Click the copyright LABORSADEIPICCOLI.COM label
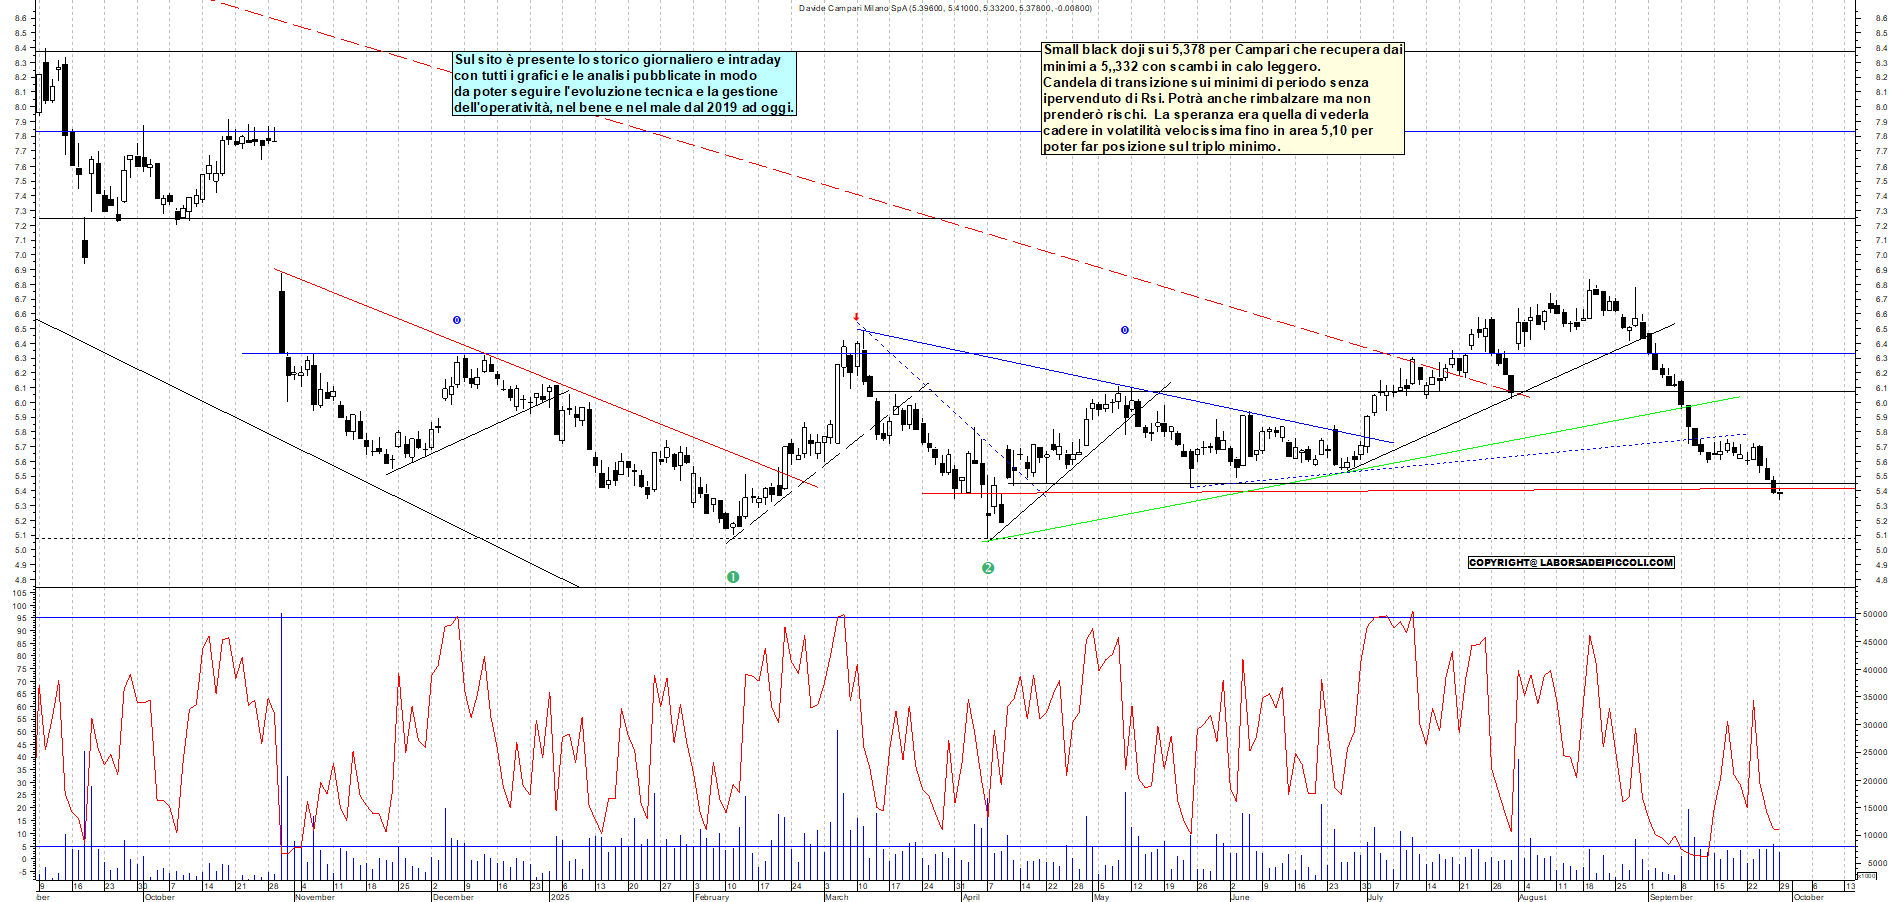1890x902 pixels. pyautogui.click(x=1570, y=562)
